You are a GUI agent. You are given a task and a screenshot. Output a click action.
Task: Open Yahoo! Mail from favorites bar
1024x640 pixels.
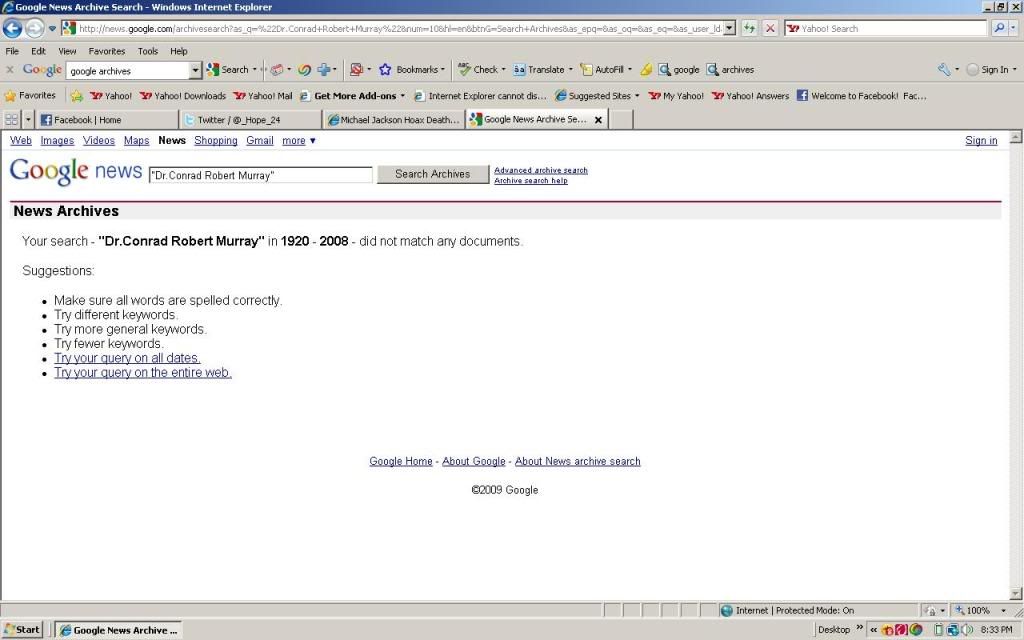[x=263, y=95]
